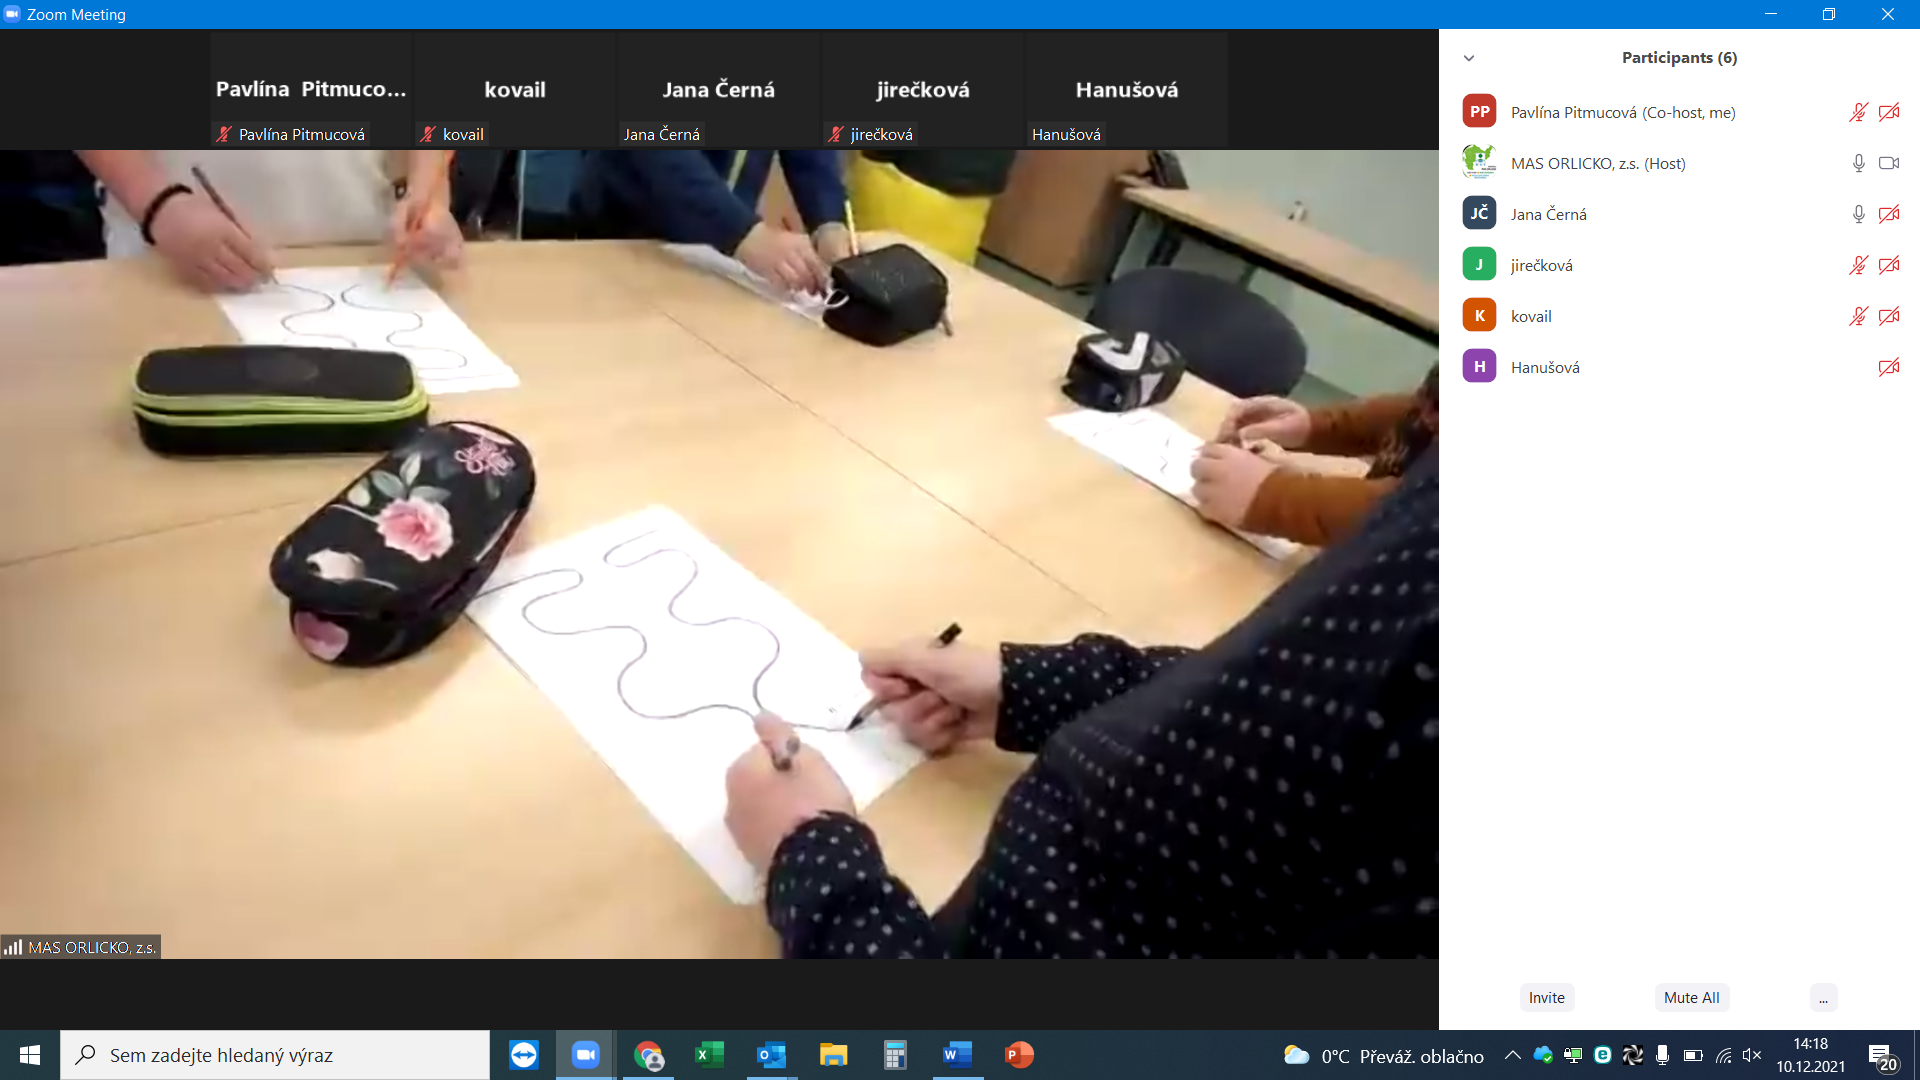
Task: Click the PP avatar of Pavlína Pitmucová
Action: [x=1479, y=112]
